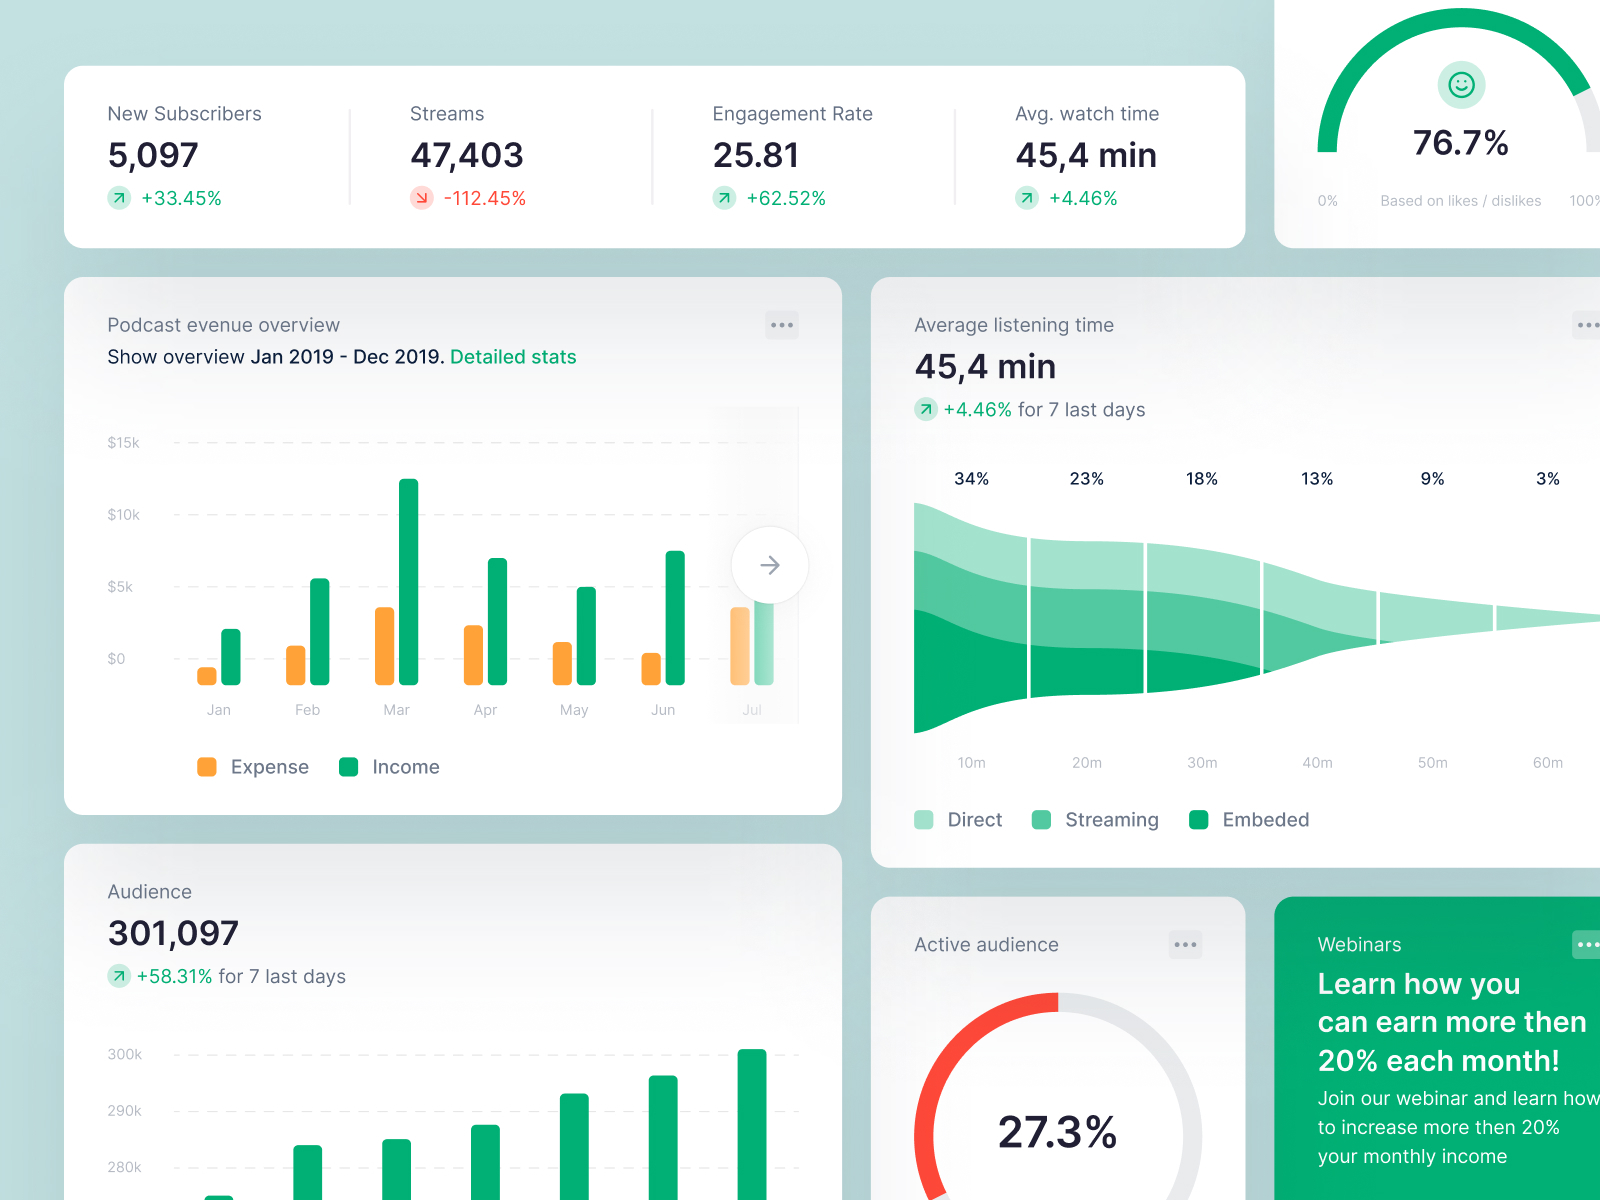Click the Direct legend color swatch
The height and width of the screenshot is (1200, 1600).
(924, 820)
